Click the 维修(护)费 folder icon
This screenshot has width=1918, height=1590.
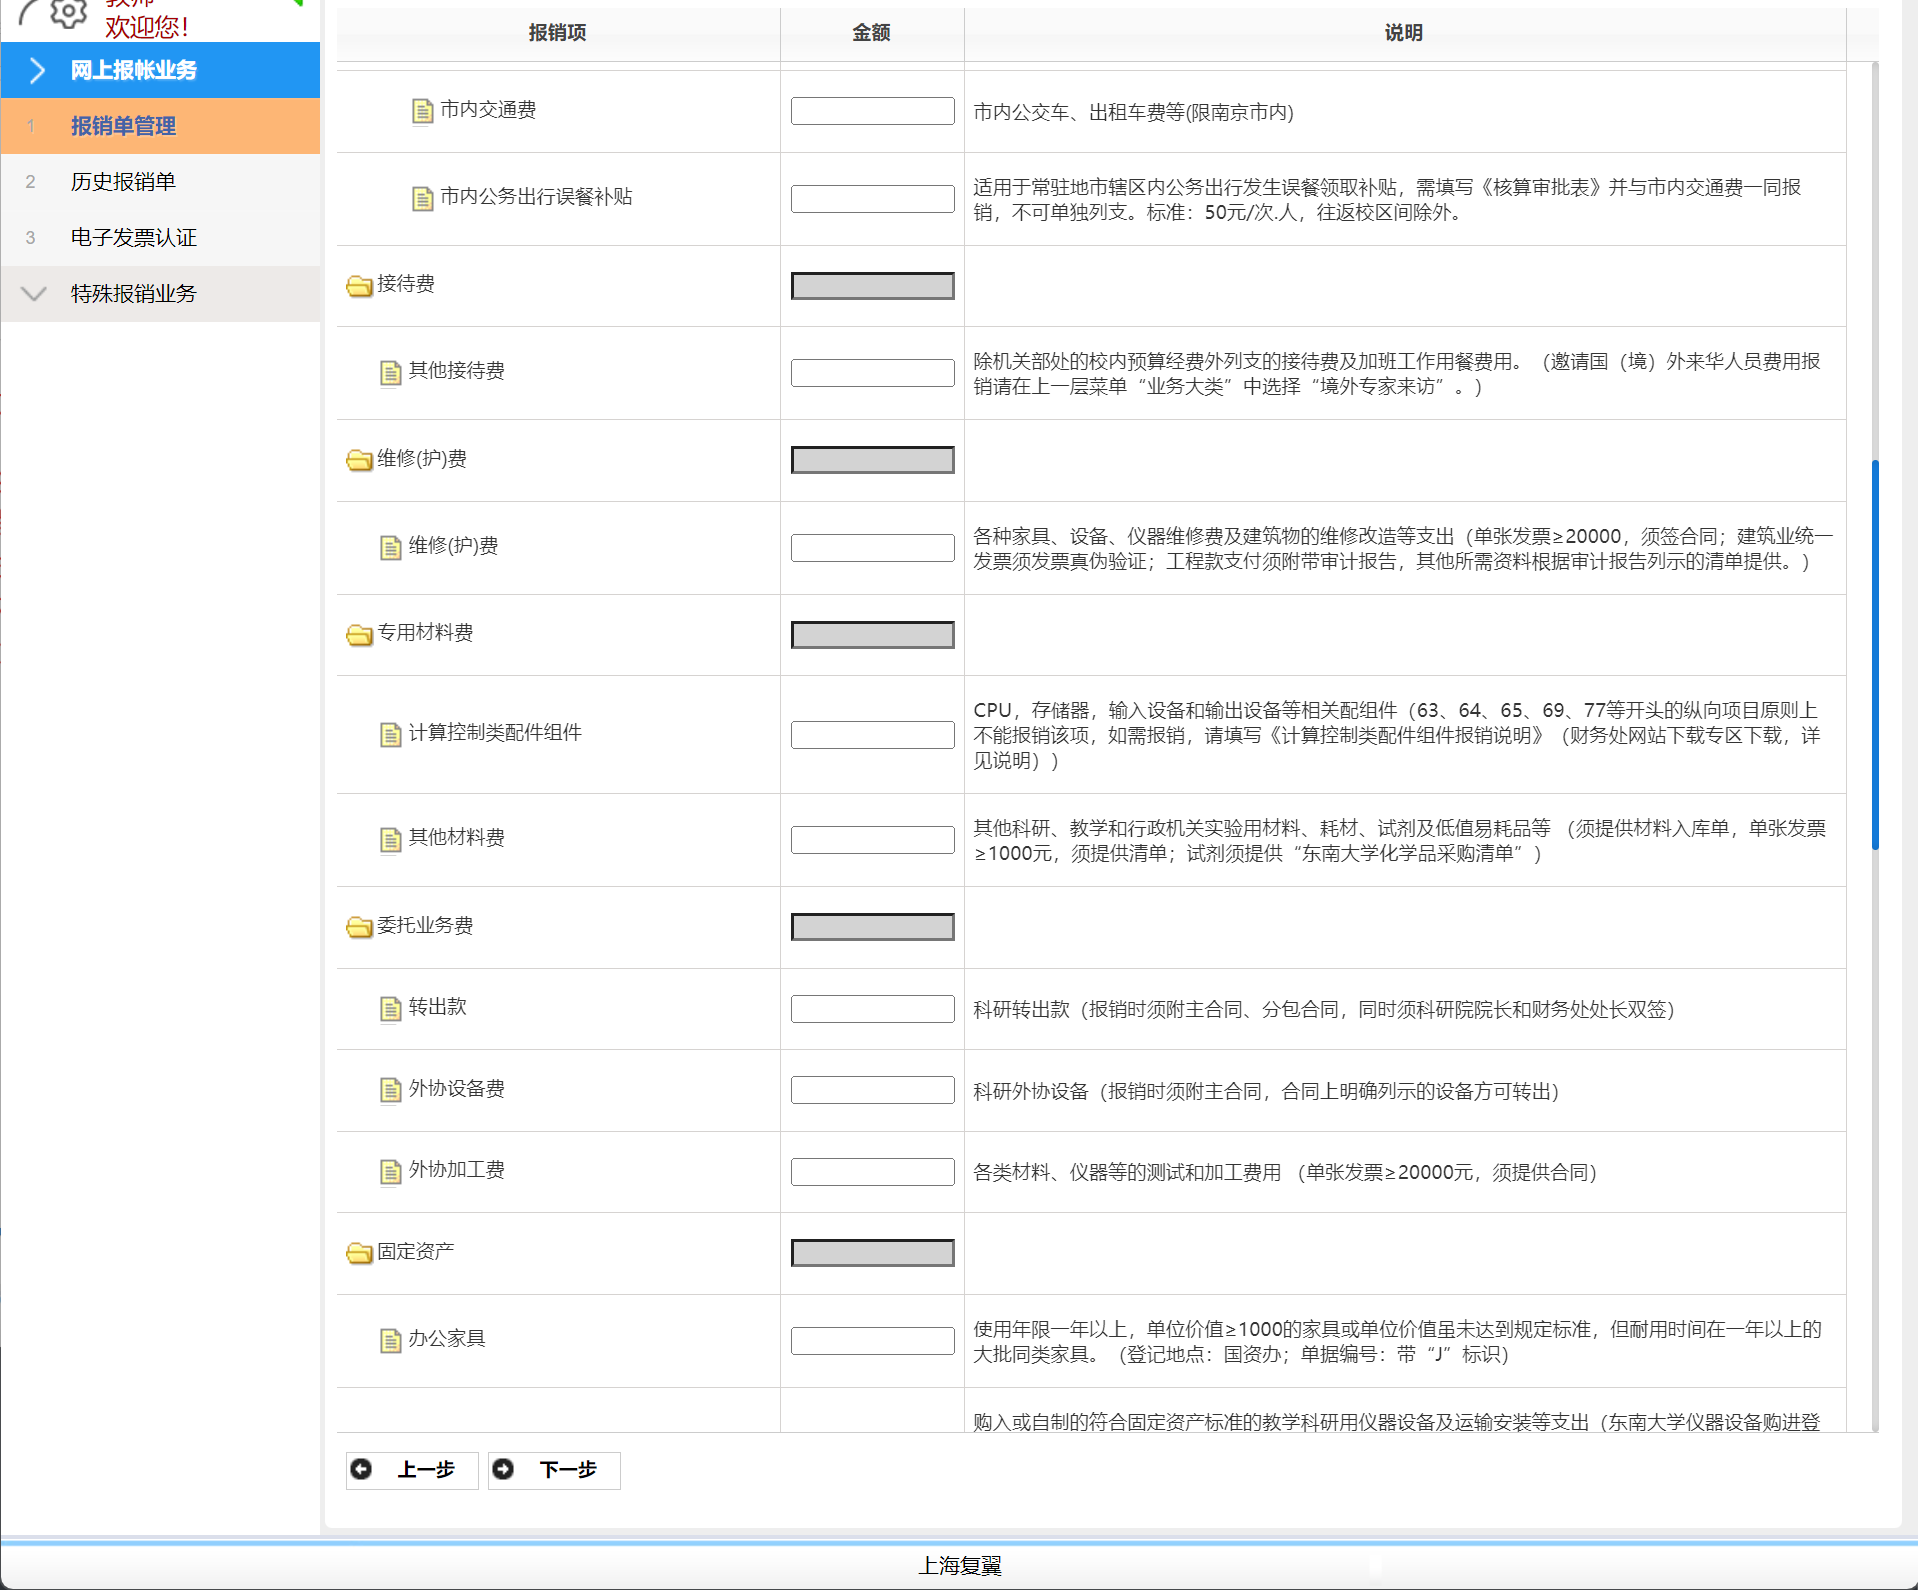coord(359,460)
